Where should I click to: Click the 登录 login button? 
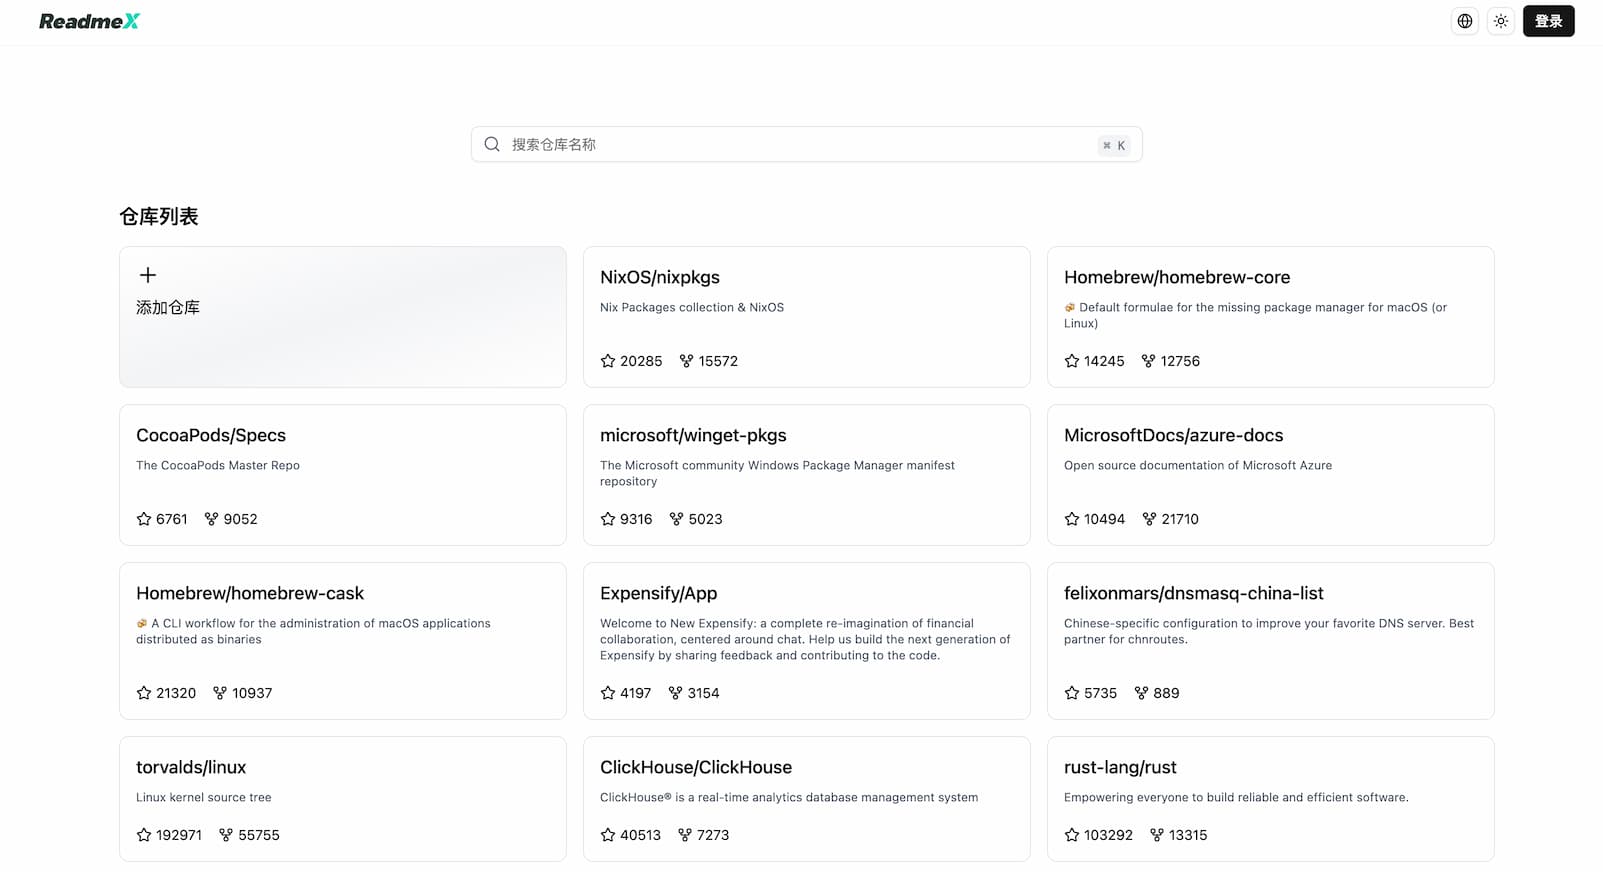pos(1548,21)
